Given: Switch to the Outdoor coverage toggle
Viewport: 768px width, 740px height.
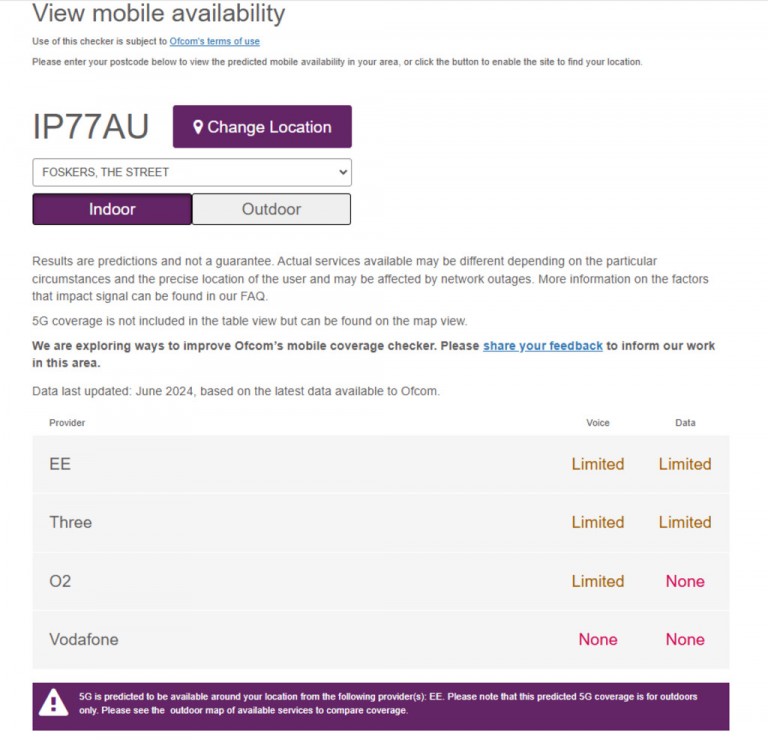Looking at the screenshot, I should click(271, 209).
